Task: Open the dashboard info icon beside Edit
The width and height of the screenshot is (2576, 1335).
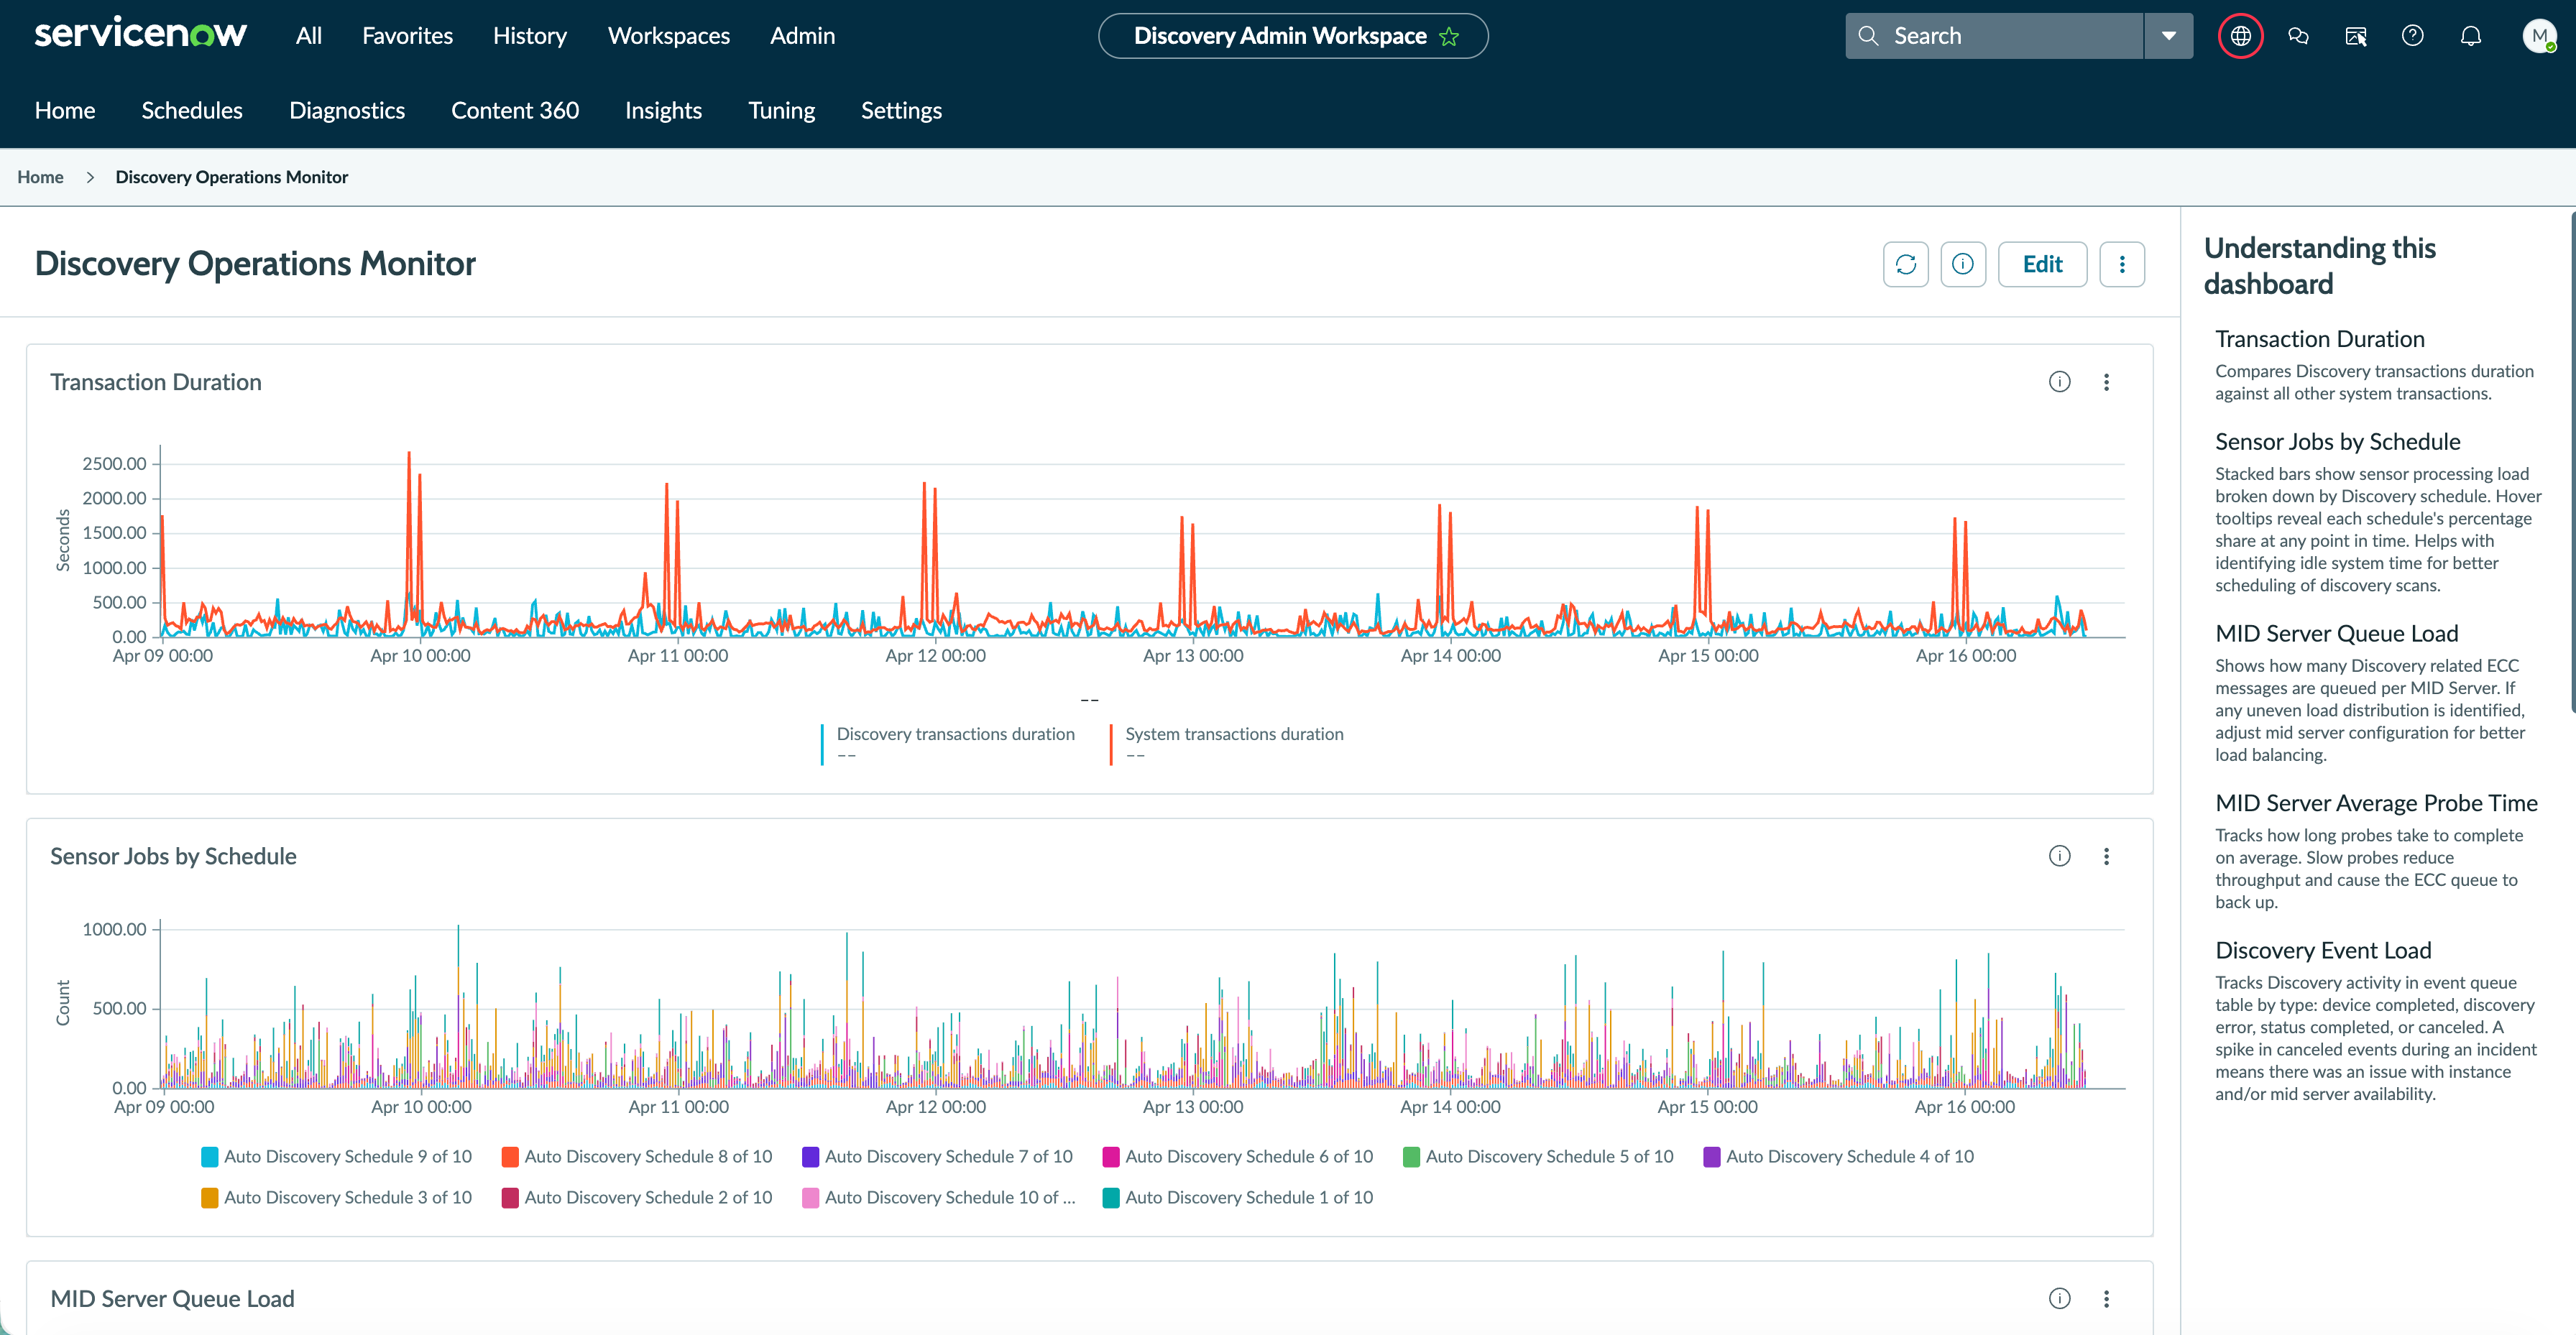Action: coord(1963,264)
